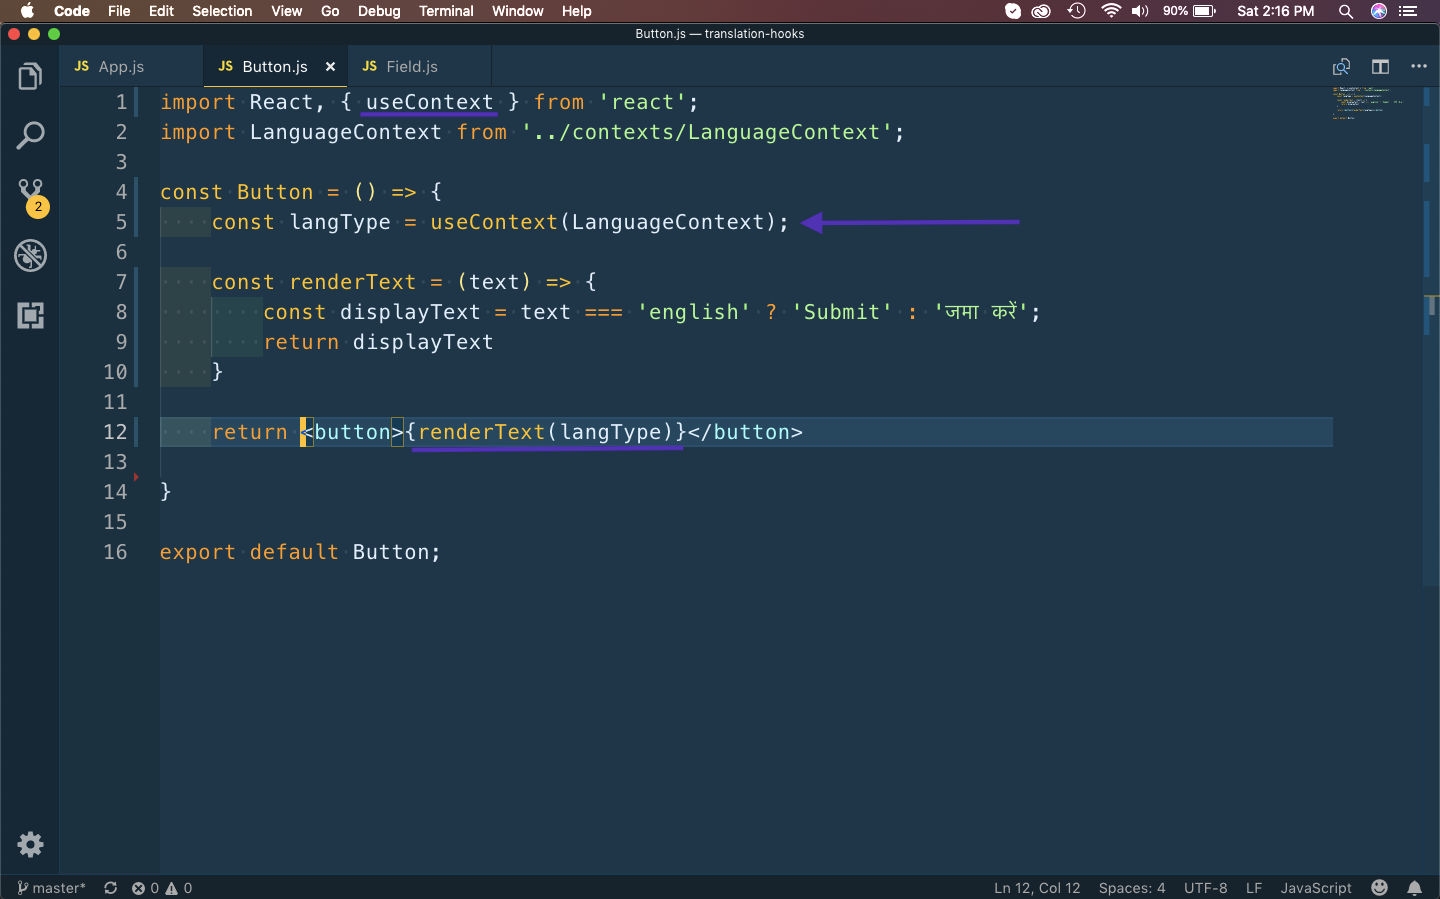Open Source Control view with 2 changes

click(x=31, y=196)
